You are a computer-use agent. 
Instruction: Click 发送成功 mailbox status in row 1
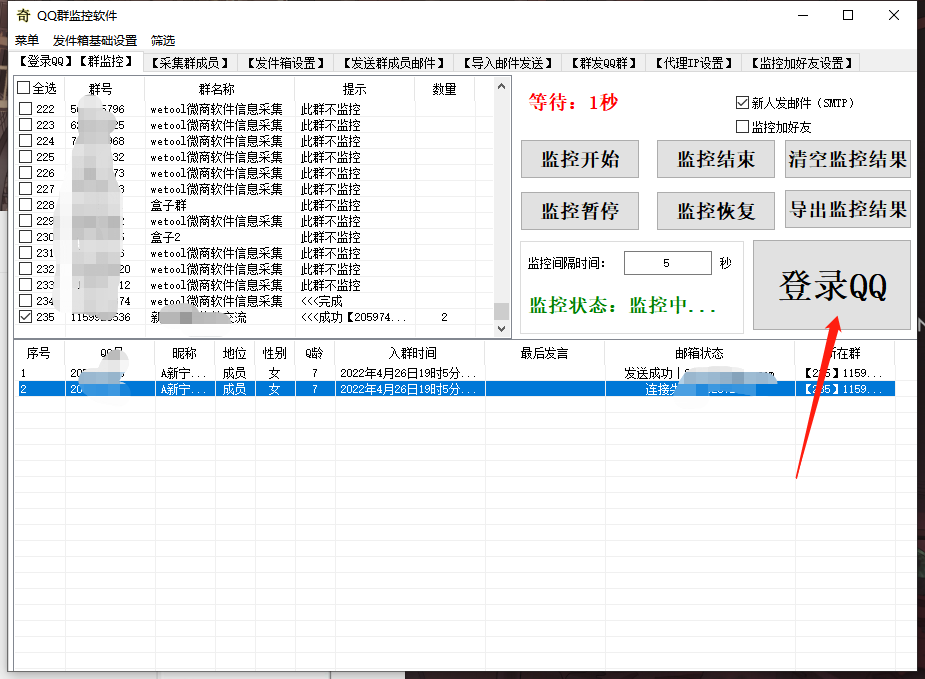pos(648,373)
